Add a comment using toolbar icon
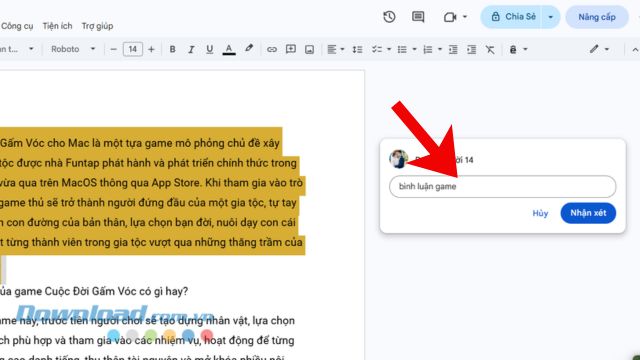 (291, 49)
